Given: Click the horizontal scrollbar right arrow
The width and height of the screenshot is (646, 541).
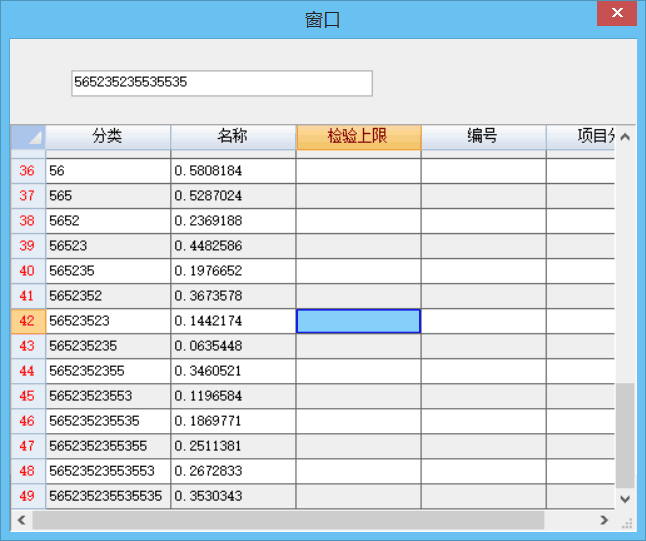Looking at the screenshot, I should coord(603,520).
